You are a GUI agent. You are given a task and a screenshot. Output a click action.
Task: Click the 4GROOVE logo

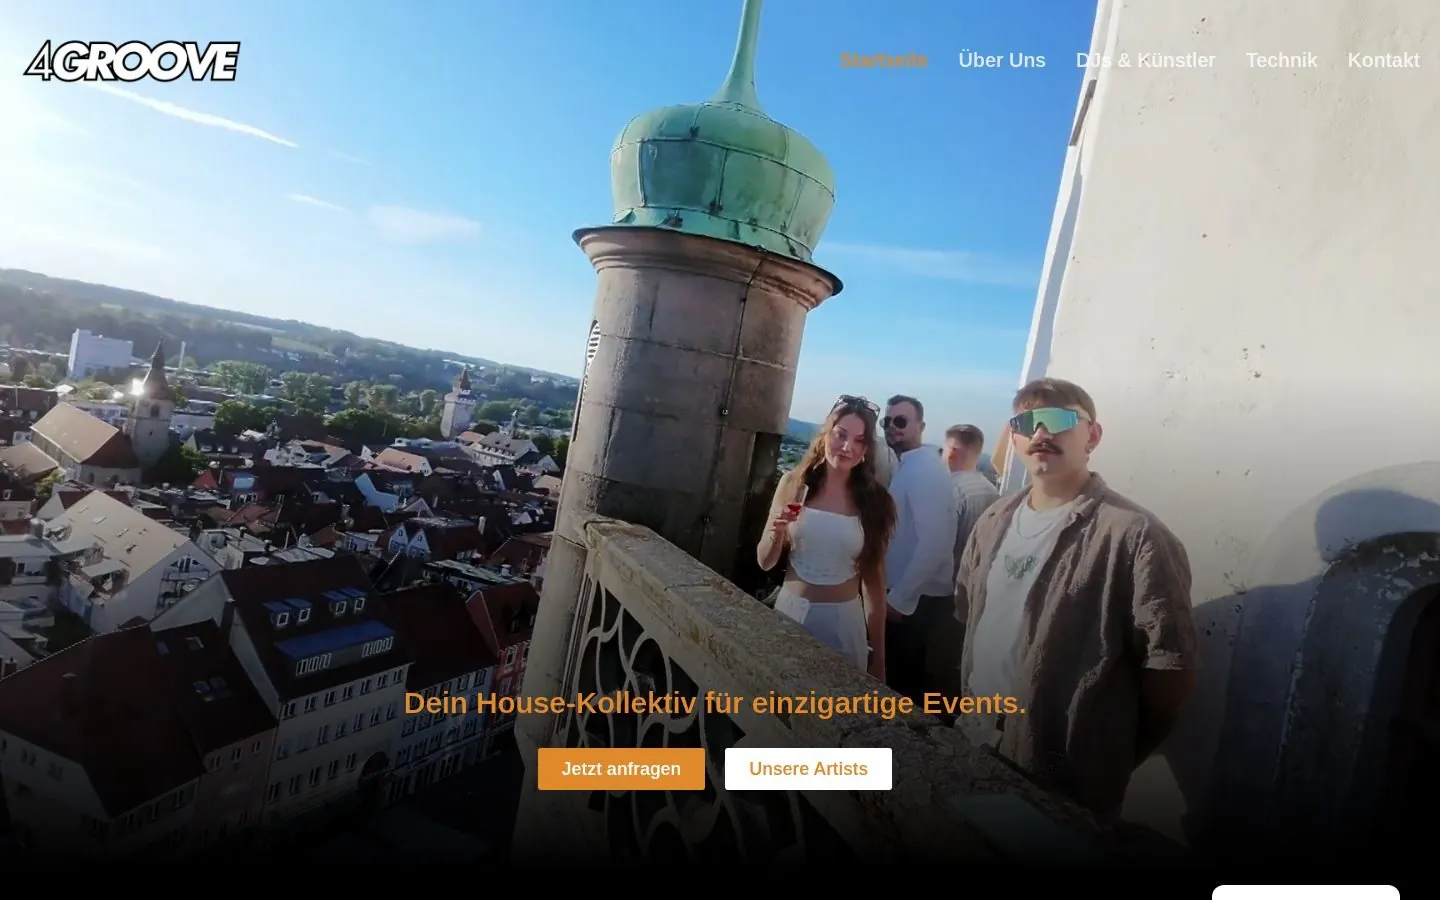(132, 61)
